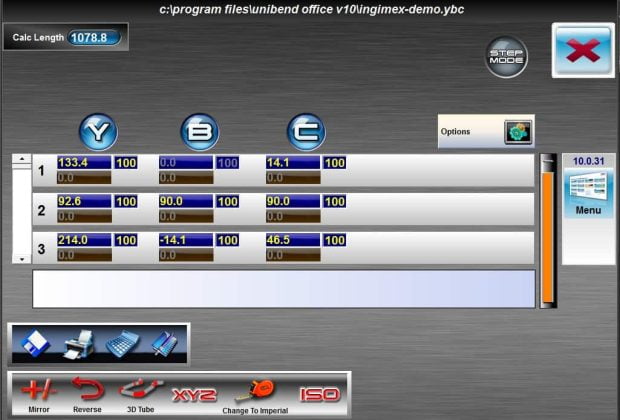Click the Mirror plus/minus icon
Image resolution: width=620 pixels, height=420 pixels.
pyautogui.click(x=39, y=392)
